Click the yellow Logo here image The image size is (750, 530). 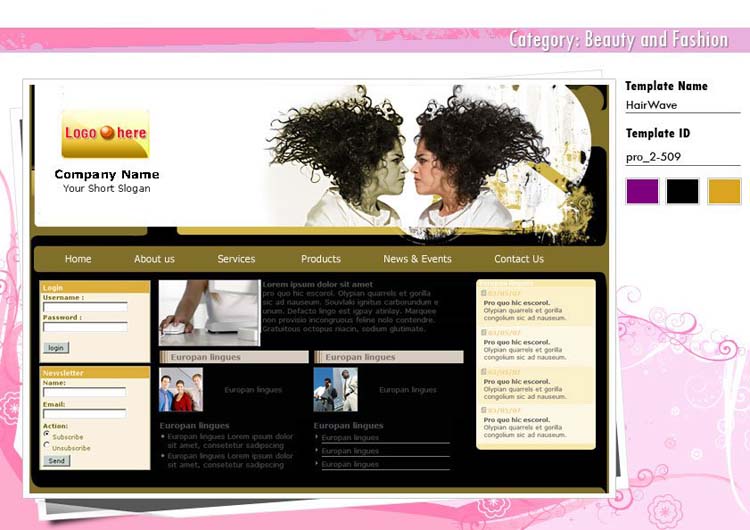[105, 133]
